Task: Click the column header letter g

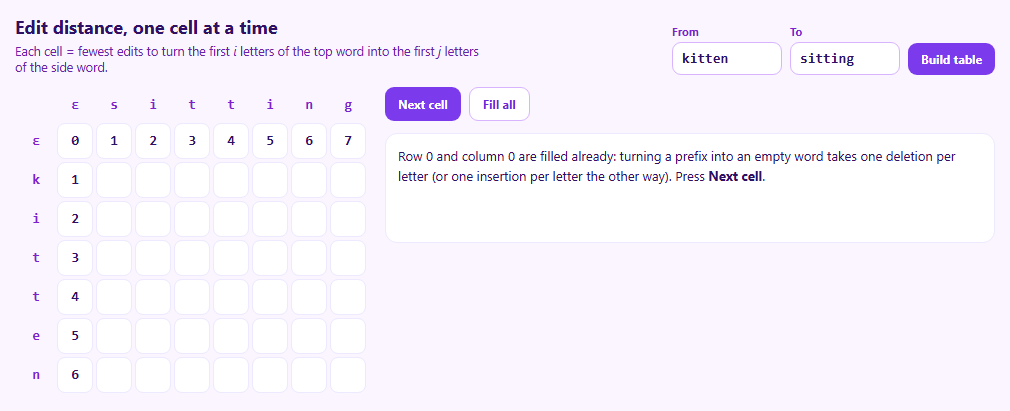Action: coord(348,105)
